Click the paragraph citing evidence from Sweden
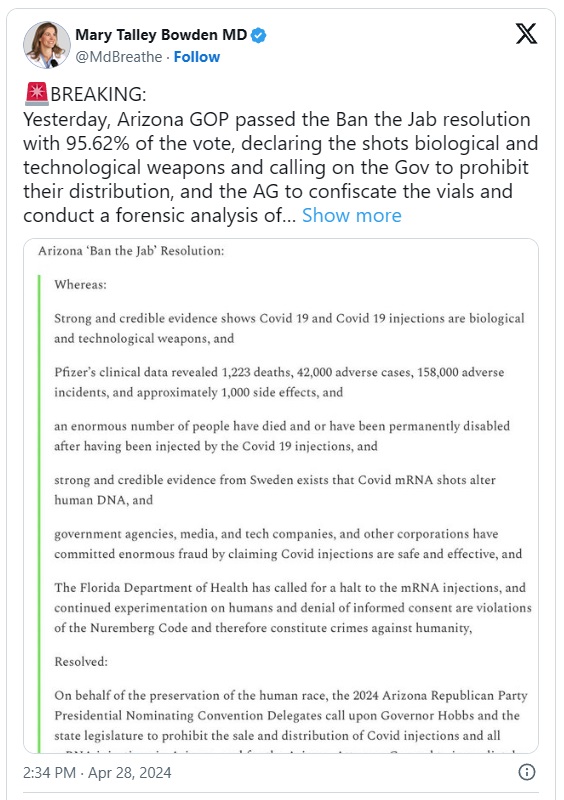Screen dimensions: 564x800 click(275, 490)
